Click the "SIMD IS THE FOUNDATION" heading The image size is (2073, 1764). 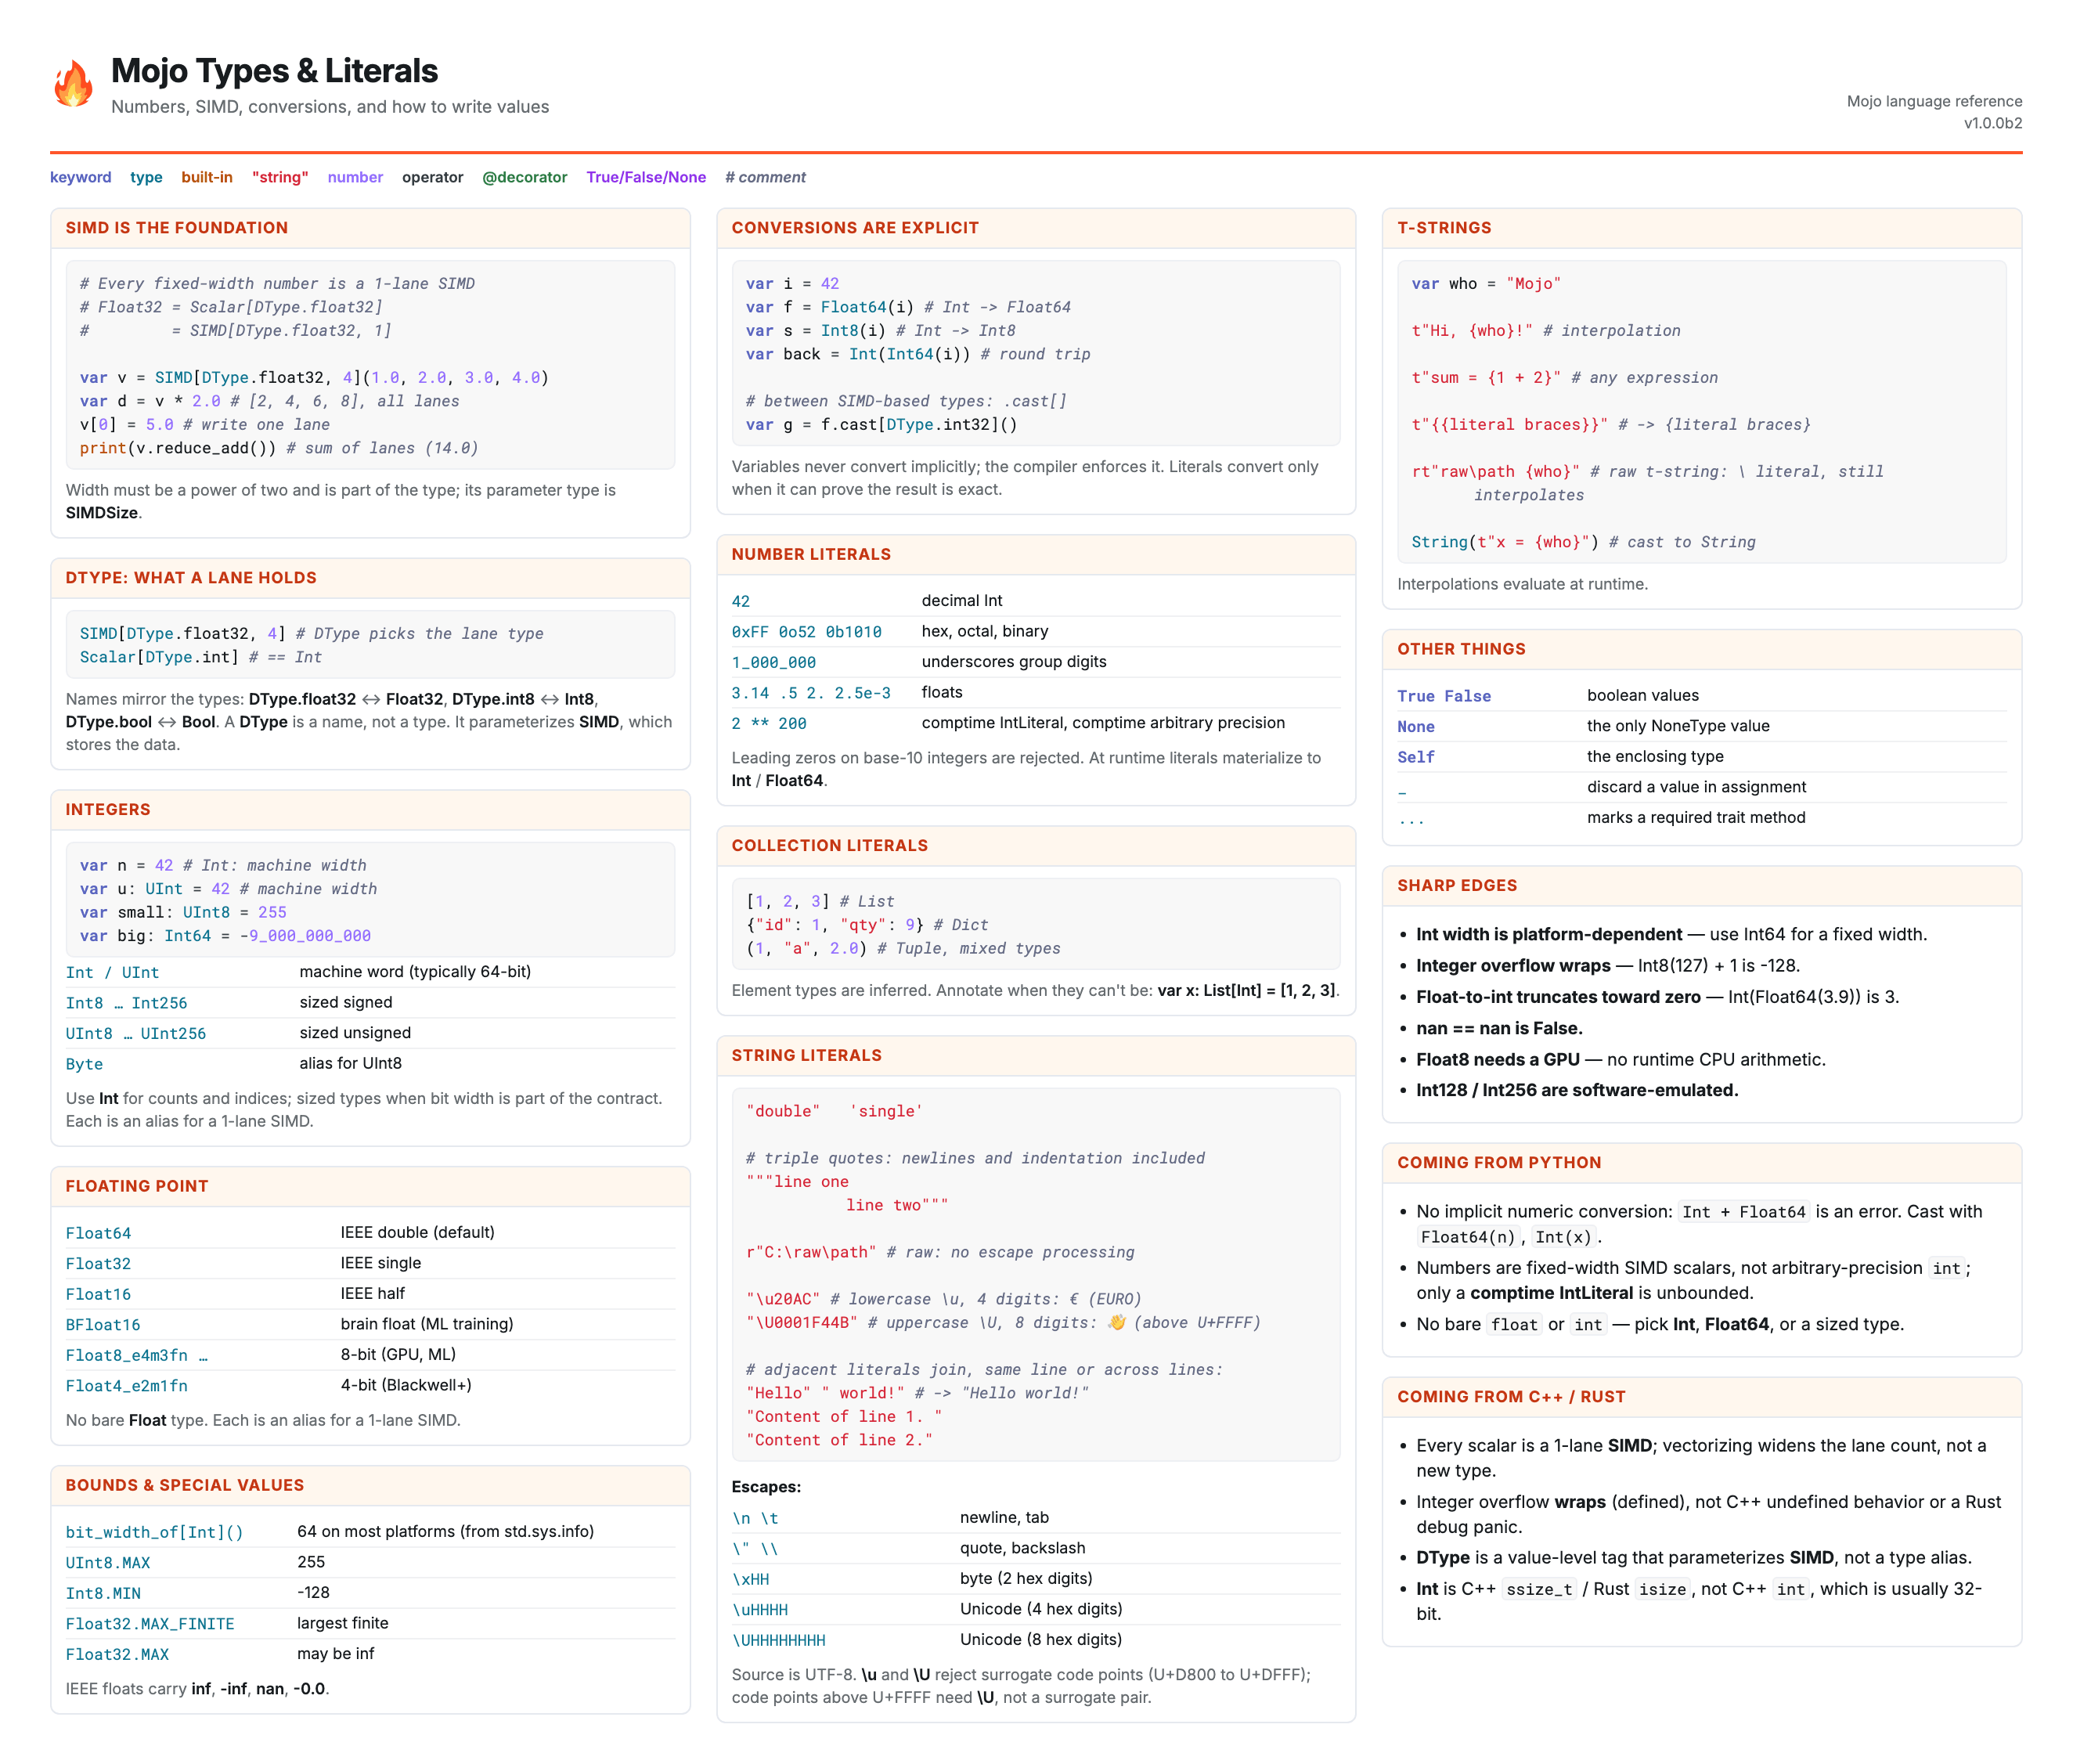pos(177,228)
